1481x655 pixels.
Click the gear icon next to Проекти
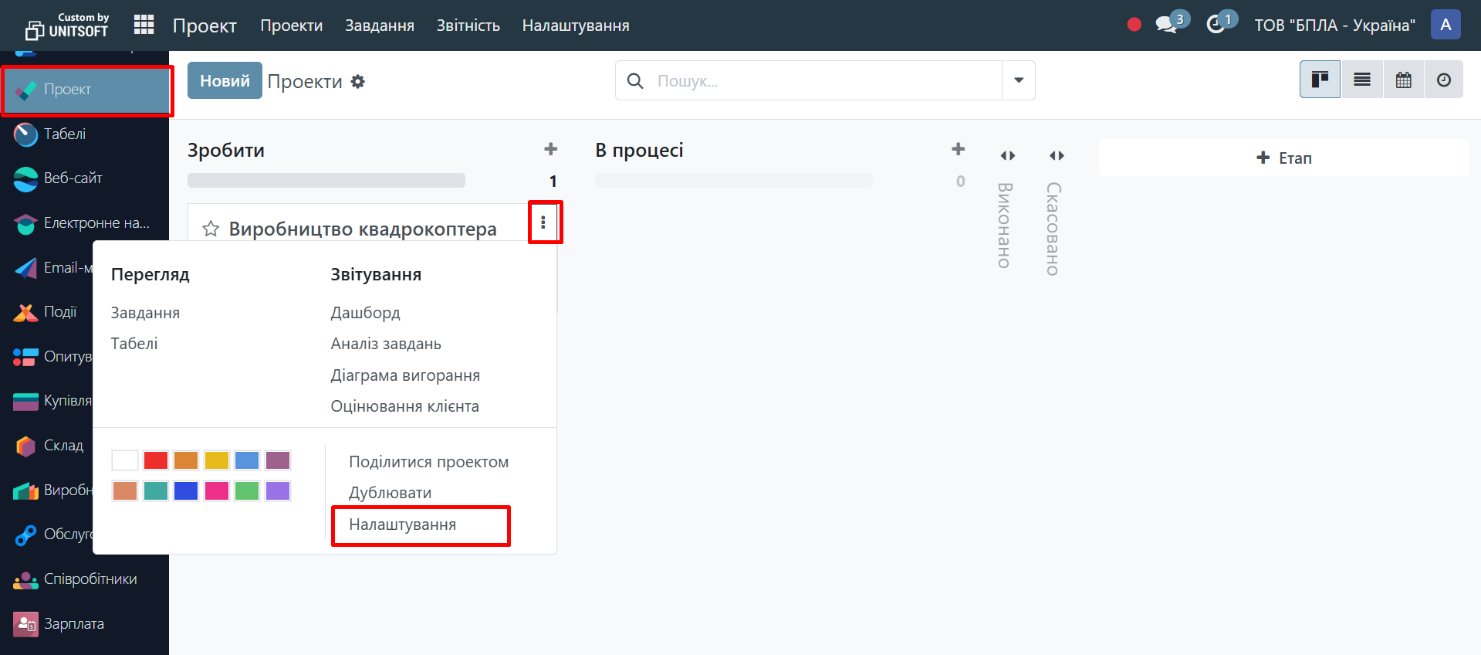tap(357, 81)
